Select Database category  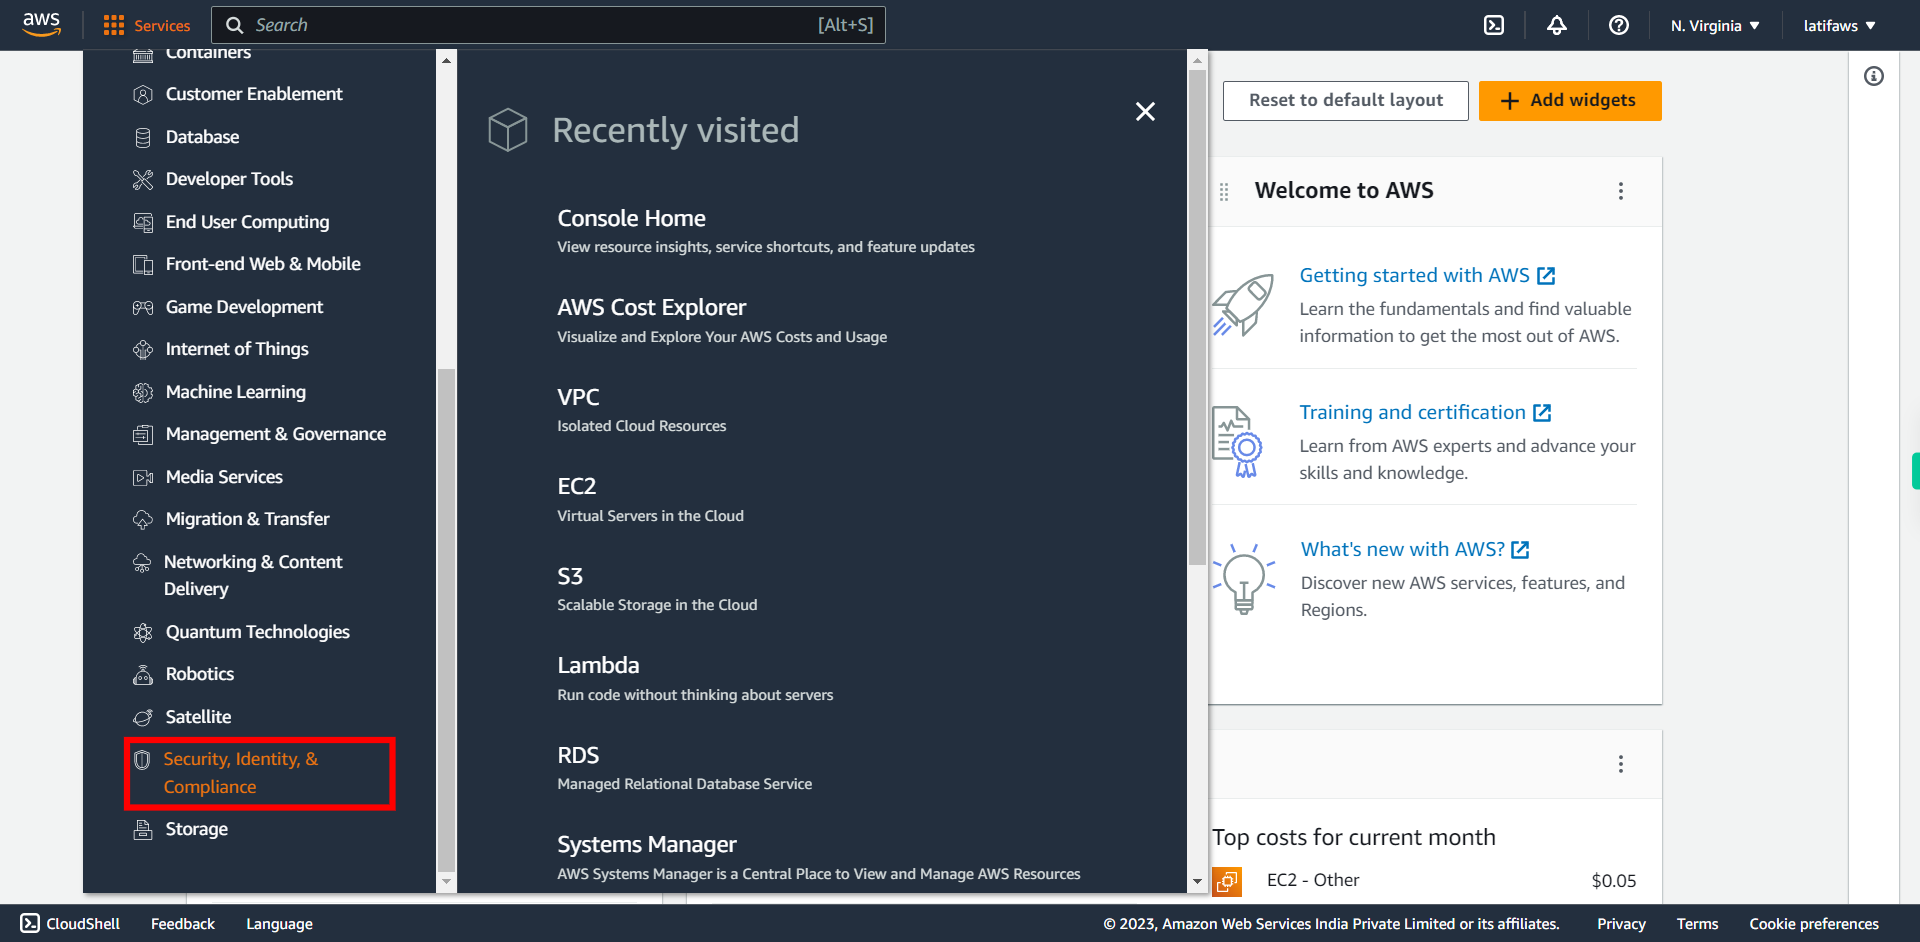tap(202, 137)
